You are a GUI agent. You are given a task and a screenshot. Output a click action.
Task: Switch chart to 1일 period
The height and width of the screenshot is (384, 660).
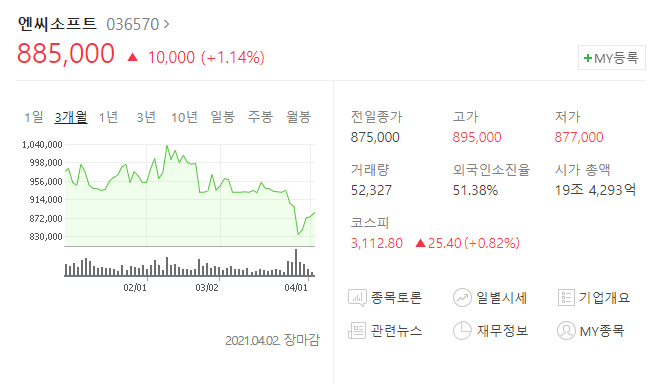click(x=34, y=117)
